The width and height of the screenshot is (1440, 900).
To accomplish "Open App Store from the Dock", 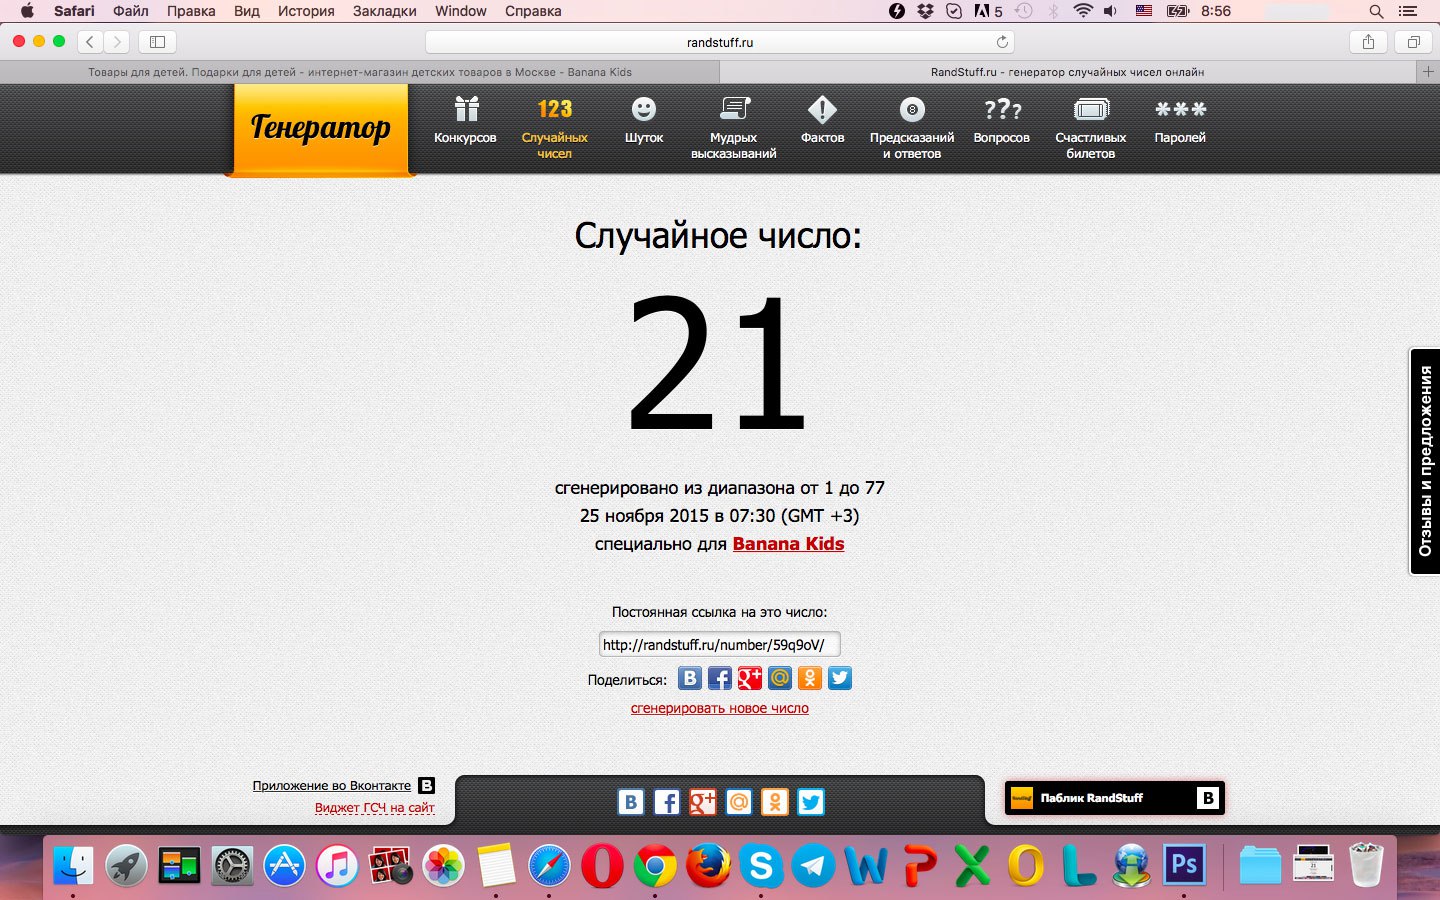I will (285, 865).
